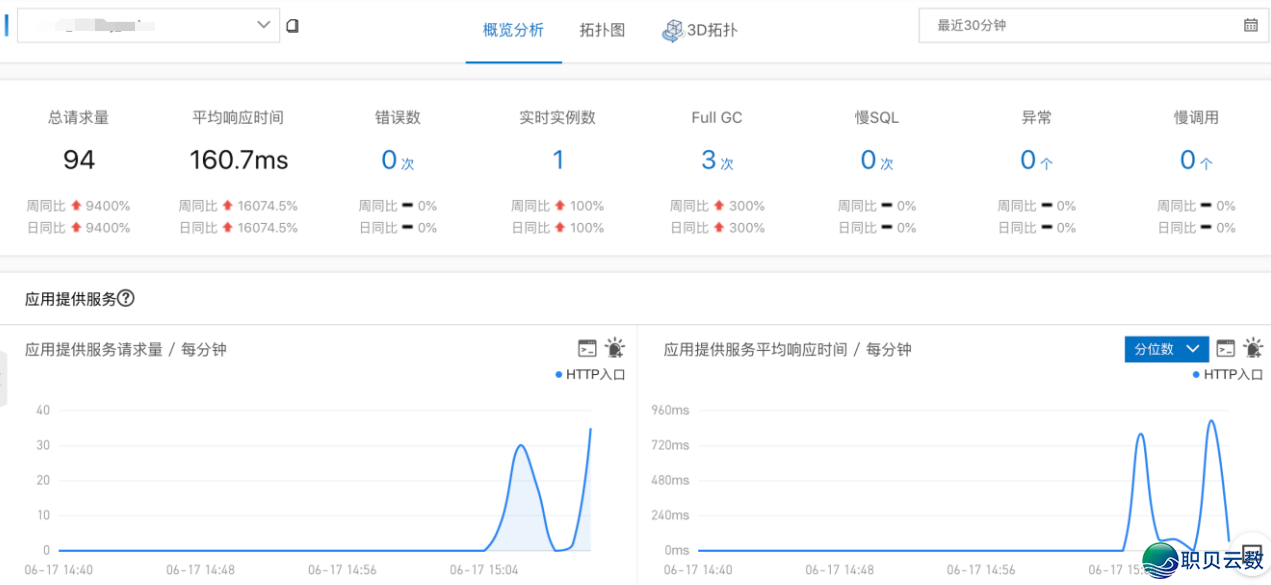Click the 3D cube icon on 3D拓扑 tab
Image resolution: width=1271 pixels, height=585 pixels.
pos(672,31)
